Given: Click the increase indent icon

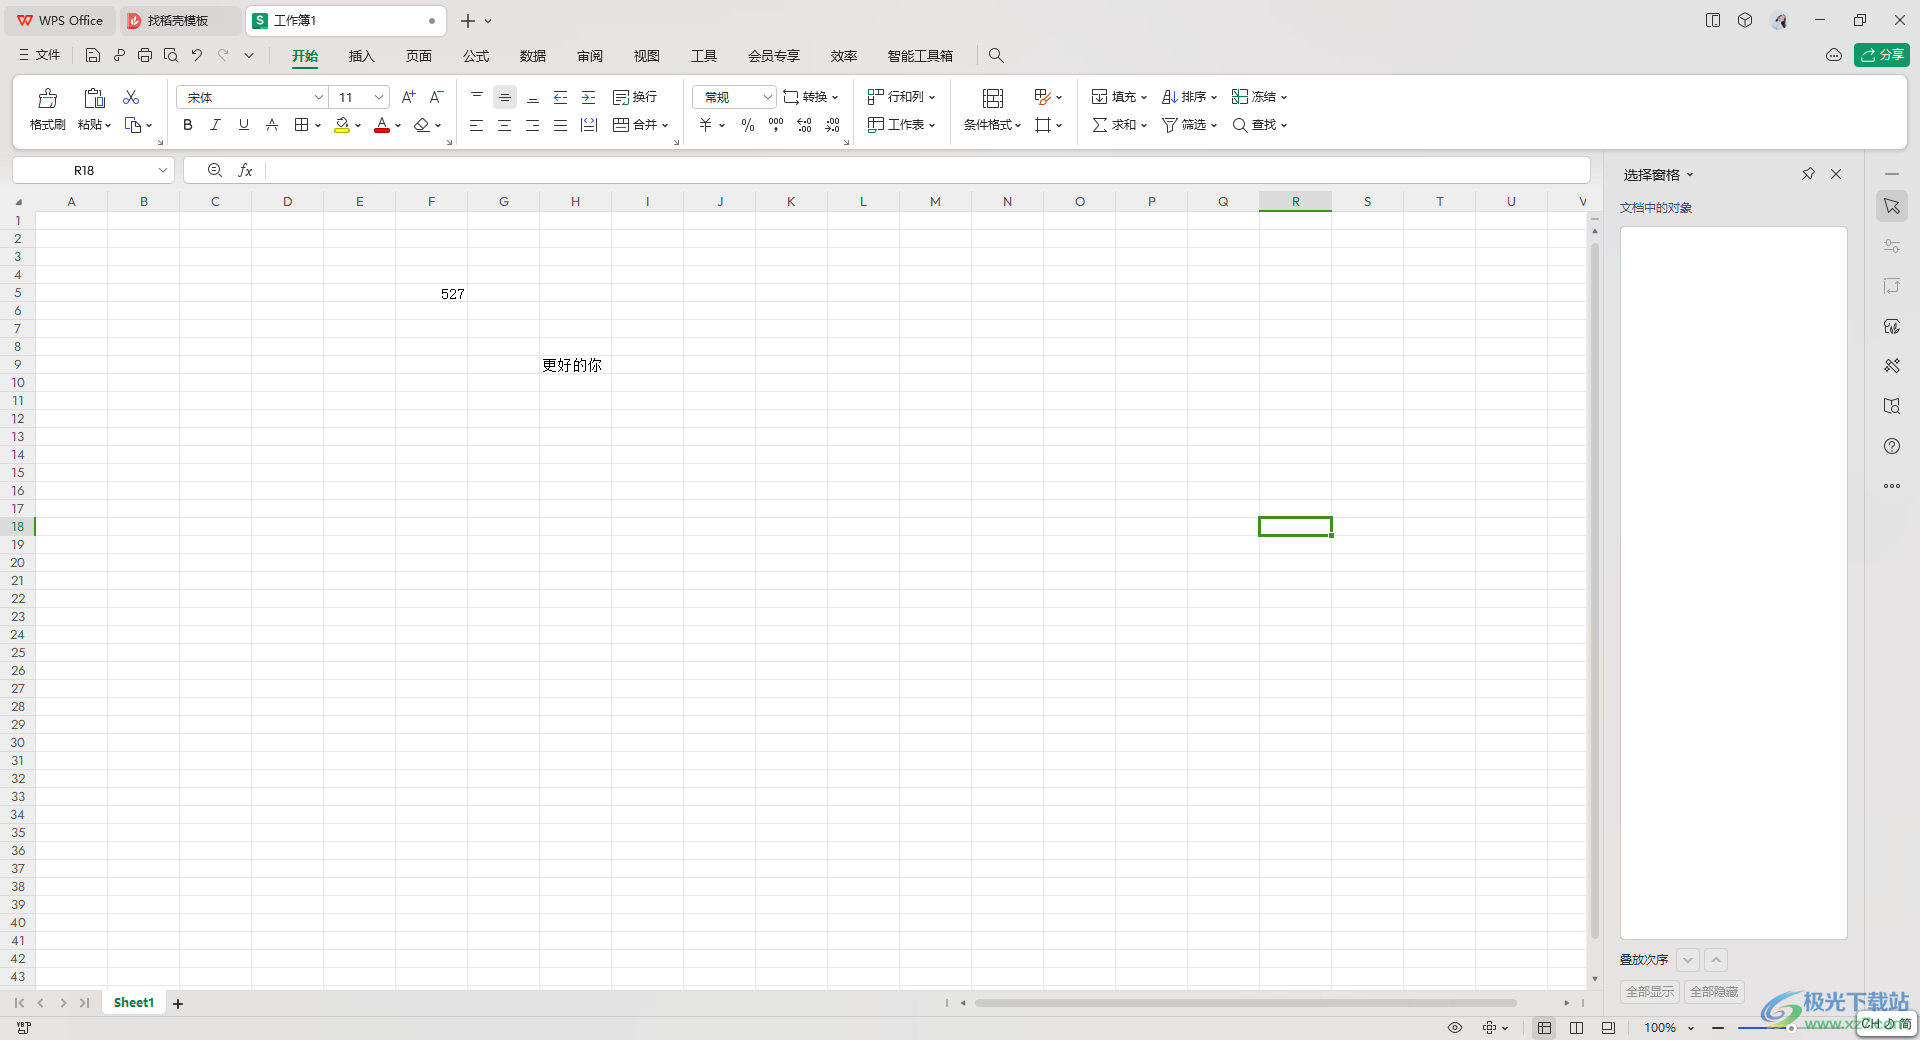Looking at the screenshot, I should pos(589,97).
